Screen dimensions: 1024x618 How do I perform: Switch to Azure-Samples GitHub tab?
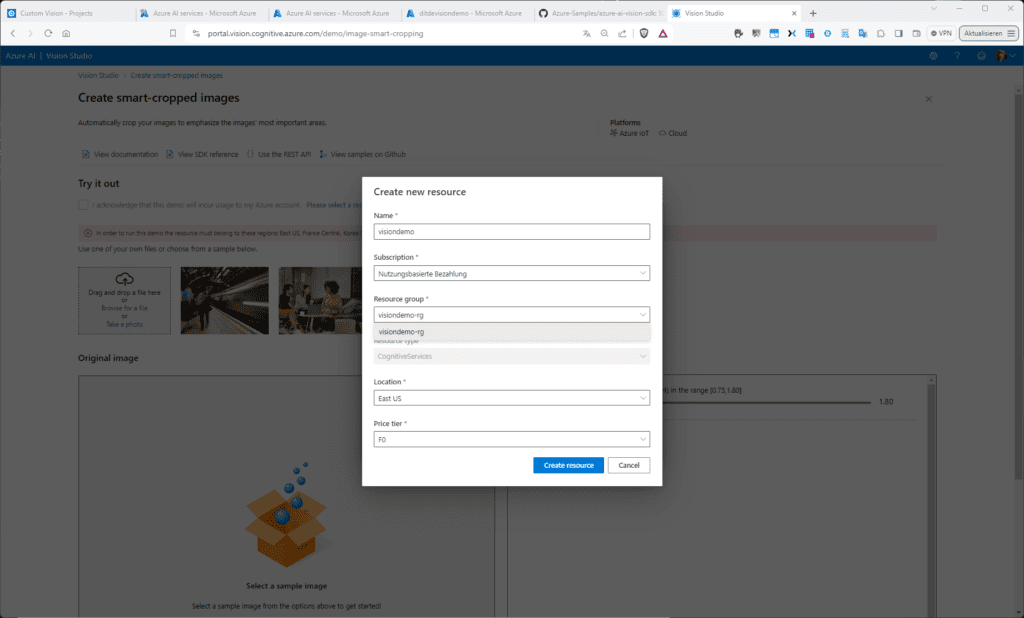602,13
